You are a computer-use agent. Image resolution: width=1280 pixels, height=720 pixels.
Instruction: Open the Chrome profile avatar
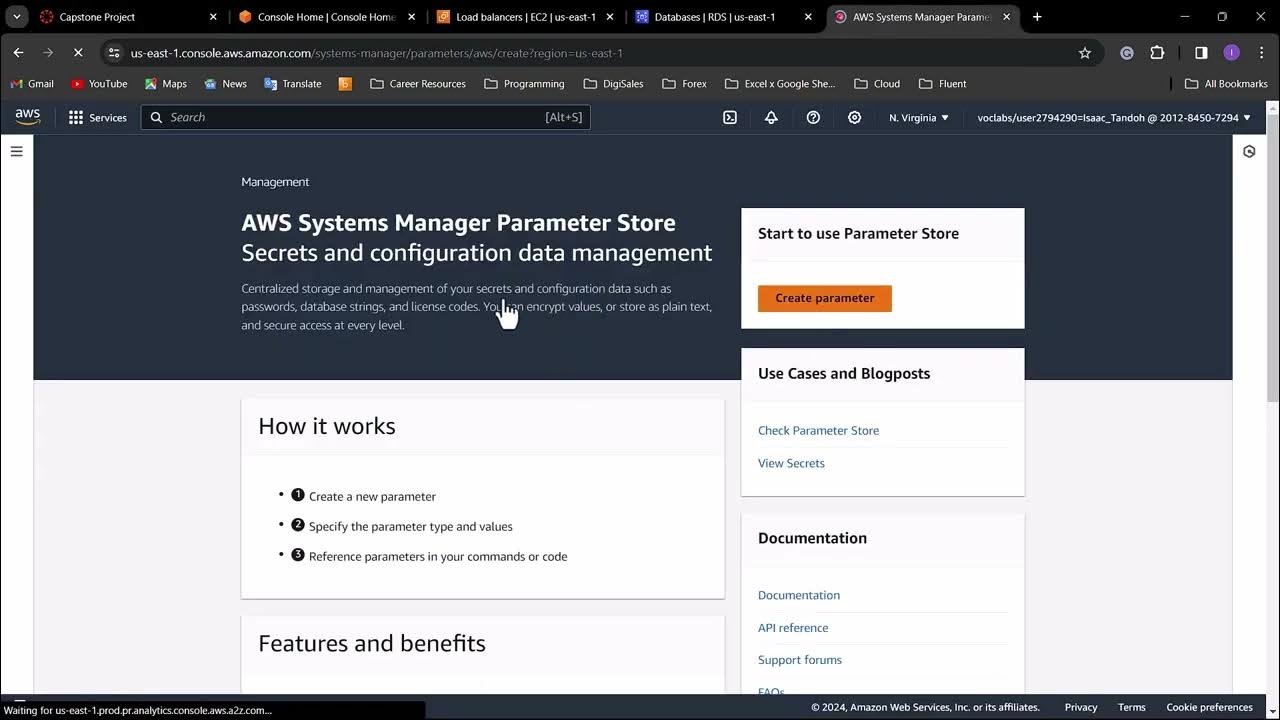click(1231, 52)
